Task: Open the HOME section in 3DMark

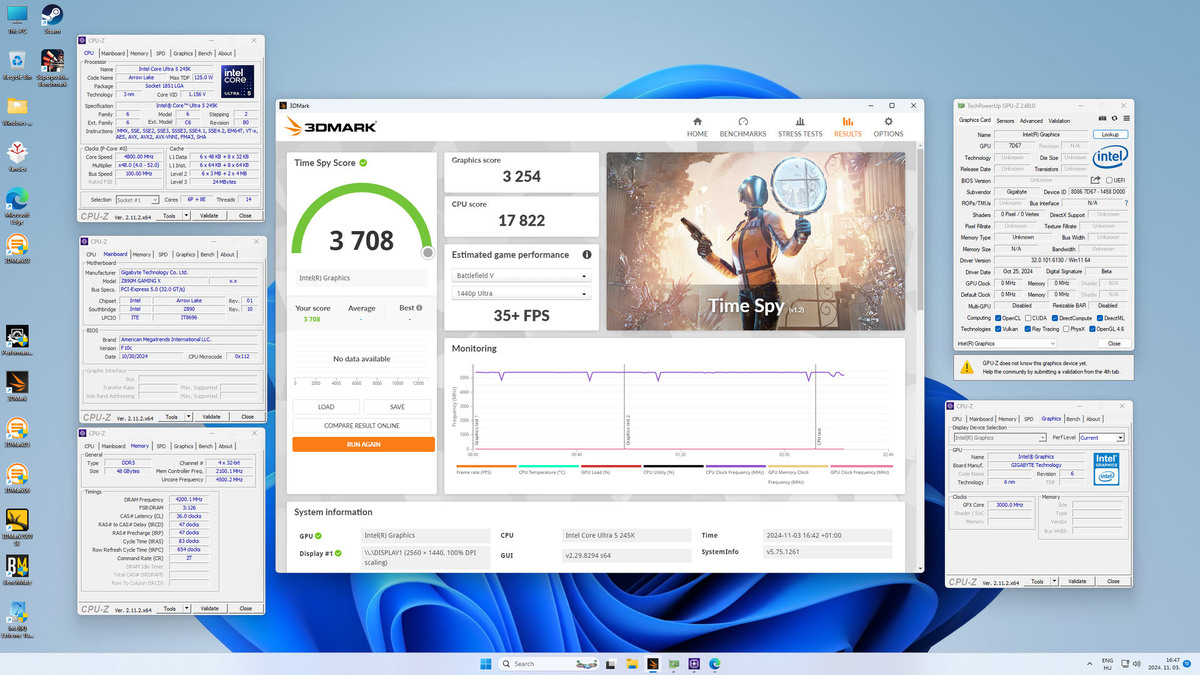Action: 697,126
